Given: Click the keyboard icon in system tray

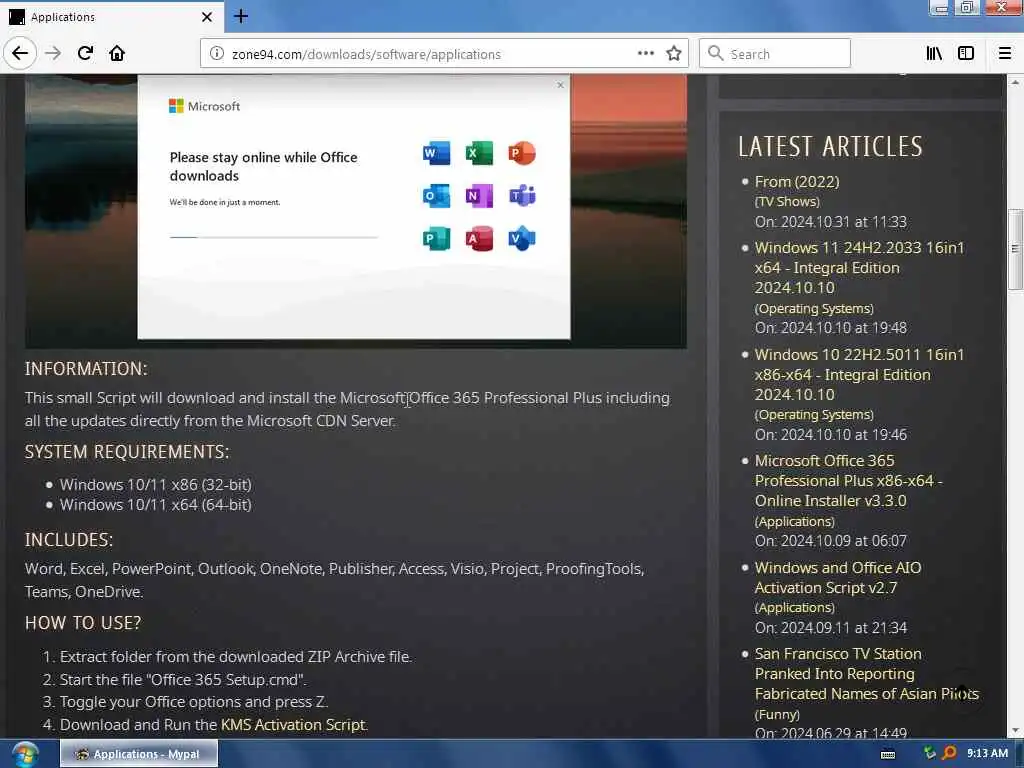Looking at the screenshot, I should pos(888,754).
